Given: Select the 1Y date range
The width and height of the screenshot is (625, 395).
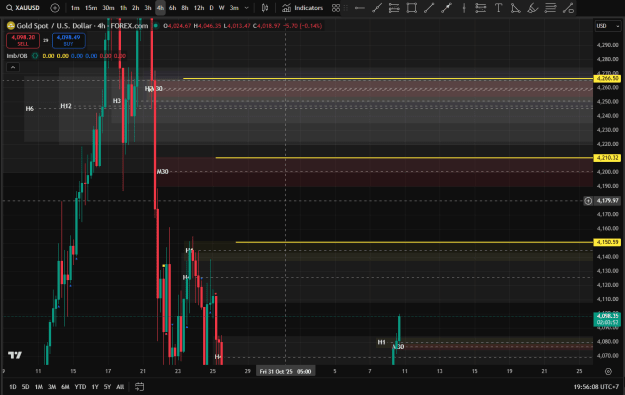Looking at the screenshot, I should pos(95,387).
